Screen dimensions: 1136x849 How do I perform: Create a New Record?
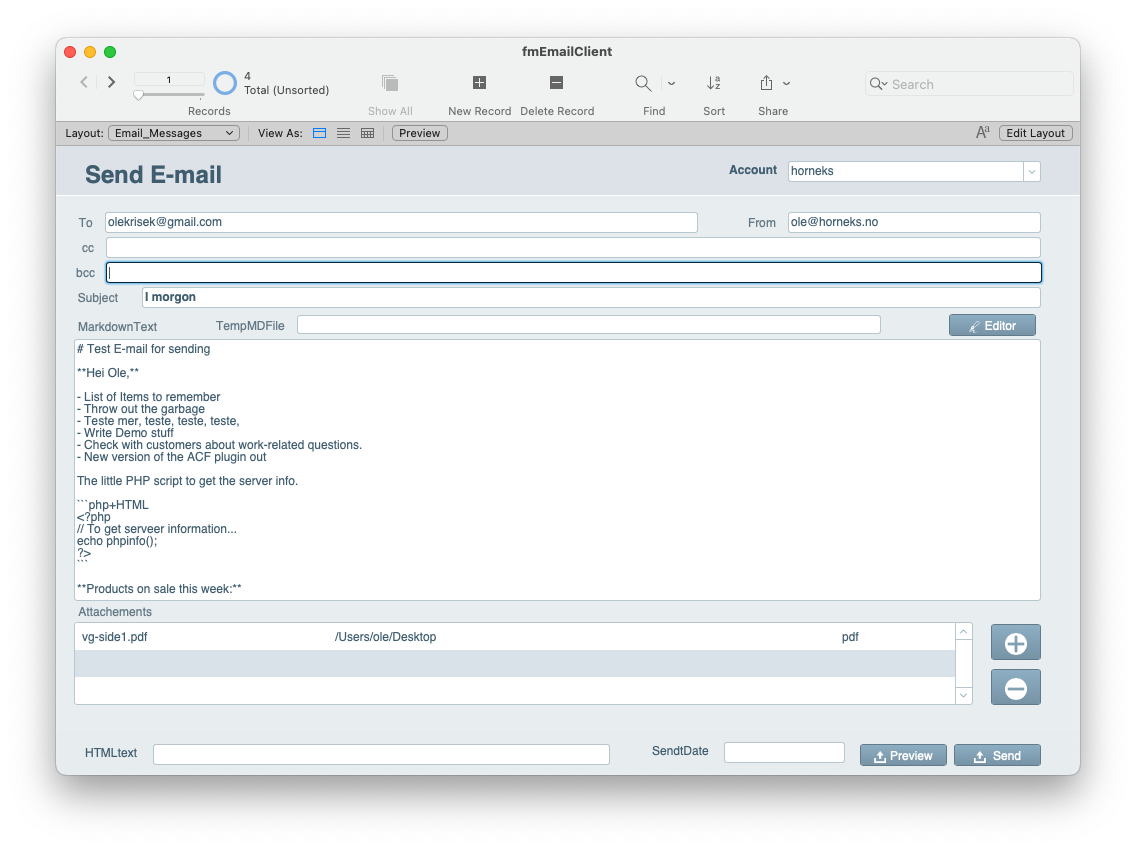pyautogui.click(x=479, y=83)
